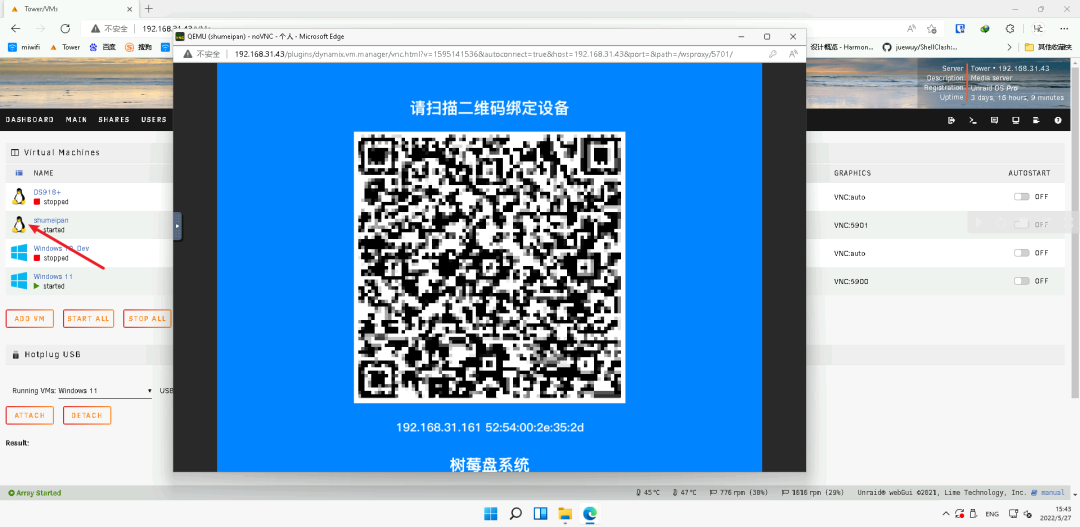Open the IDM globe extension icon

pos(986,29)
